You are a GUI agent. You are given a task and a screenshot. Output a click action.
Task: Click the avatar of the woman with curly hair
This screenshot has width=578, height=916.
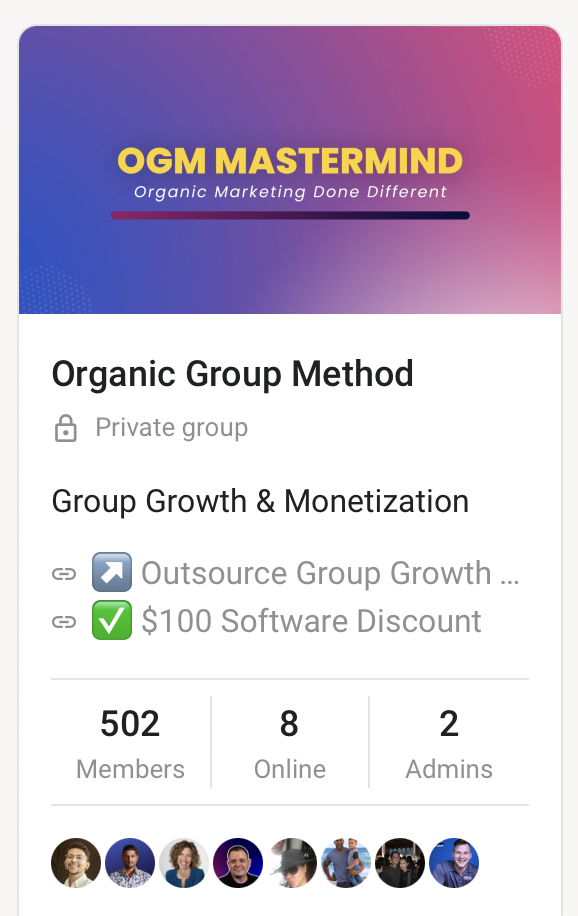click(184, 862)
